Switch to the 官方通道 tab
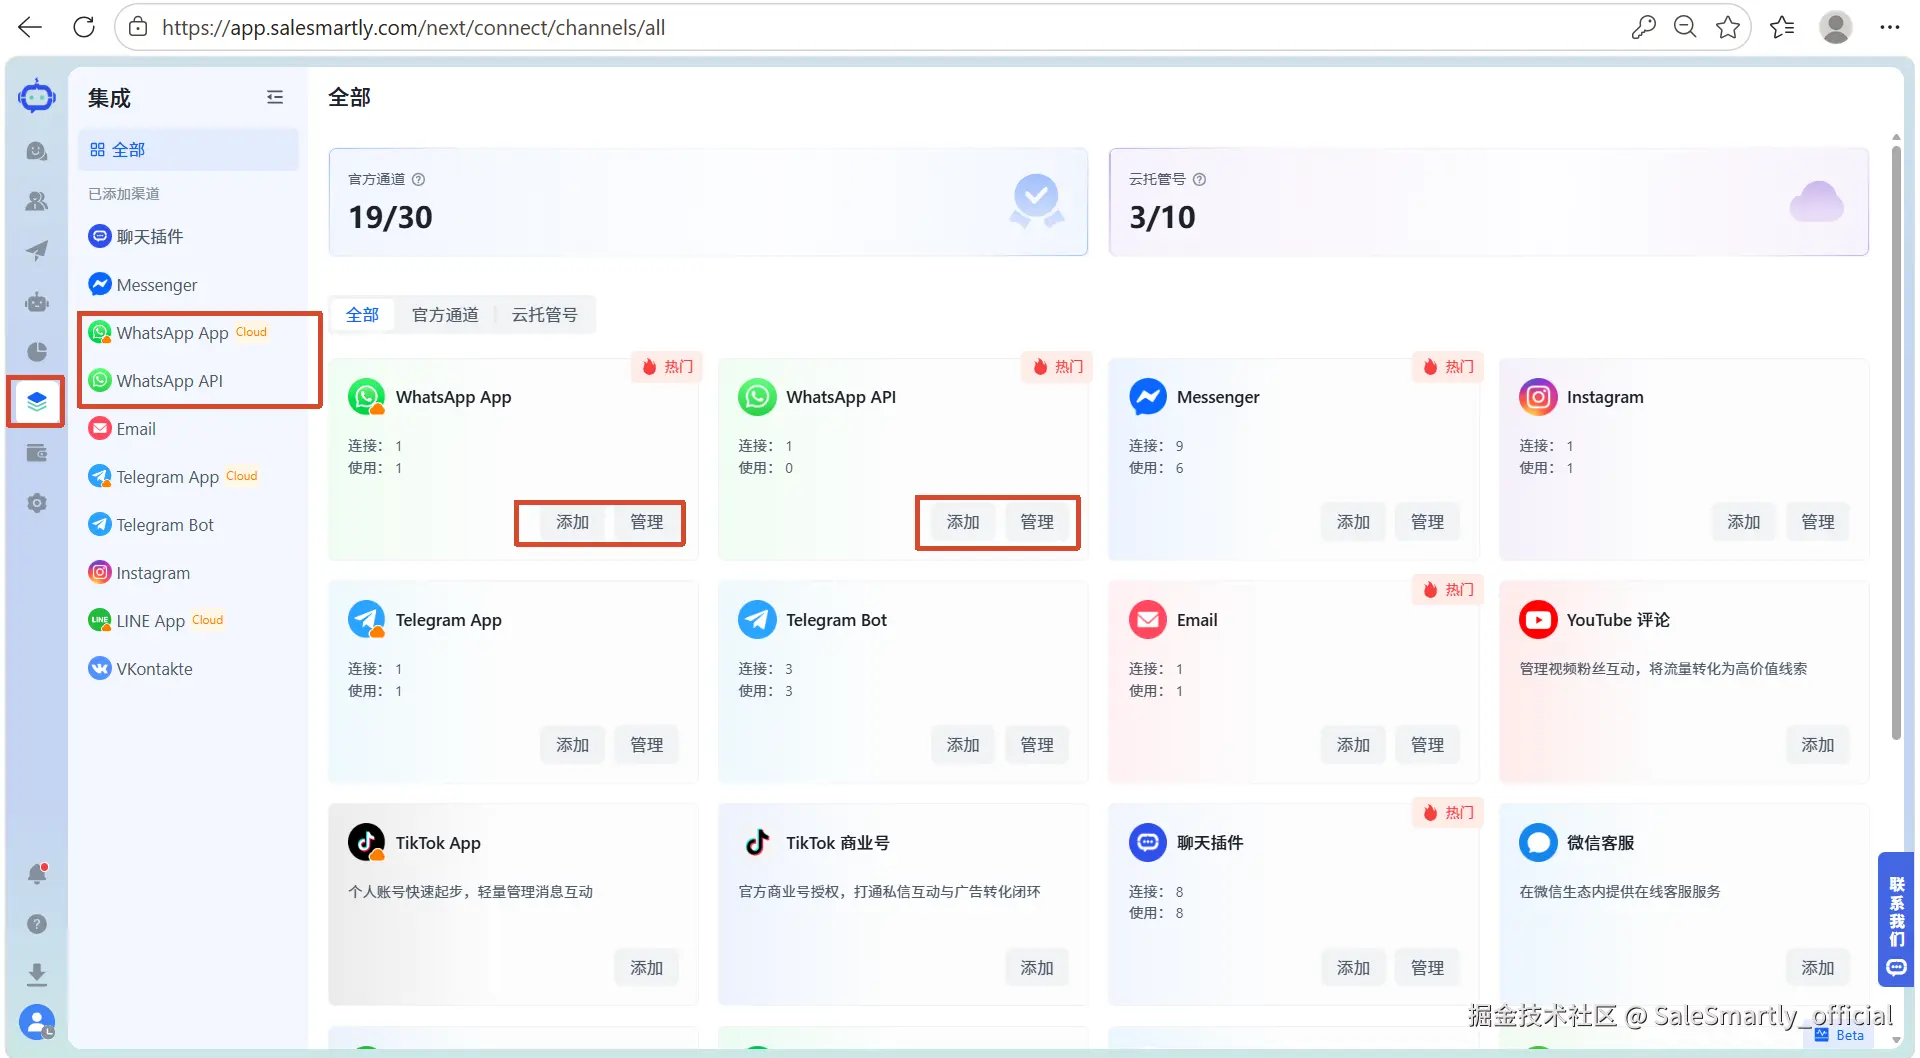This screenshot has height=1058, width=1920. pyautogui.click(x=445, y=315)
